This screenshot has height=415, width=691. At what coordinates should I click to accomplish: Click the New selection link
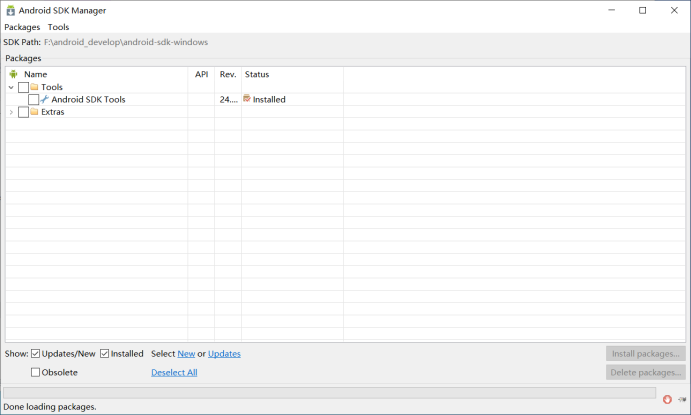point(186,354)
